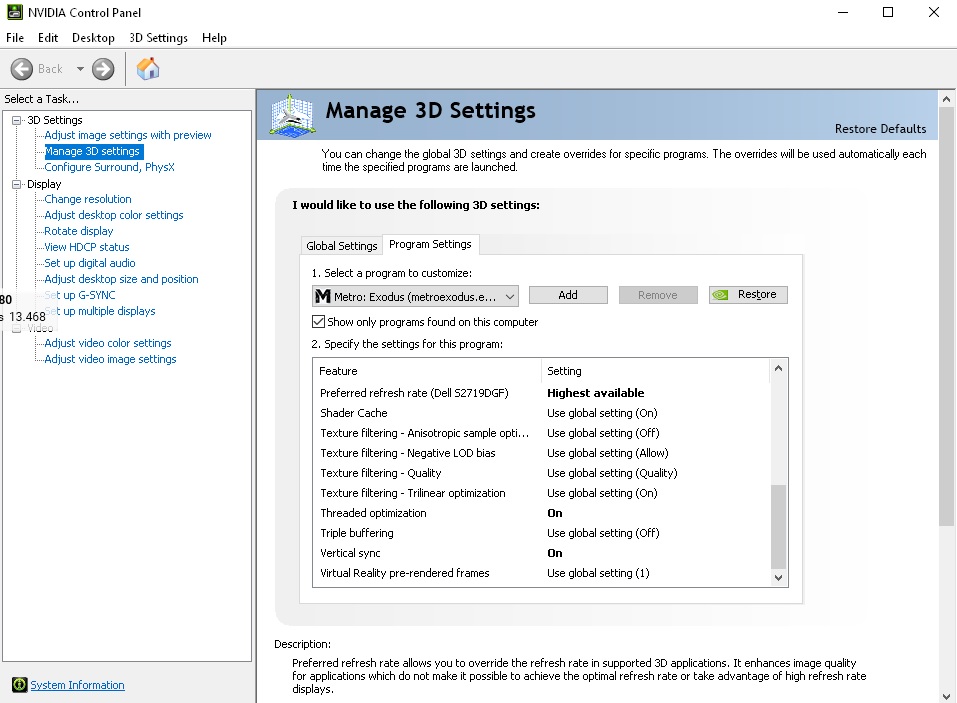Click the NVIDIA Control Panel title icon
Viewport: 957px width, 703px height.
point(13,13)
